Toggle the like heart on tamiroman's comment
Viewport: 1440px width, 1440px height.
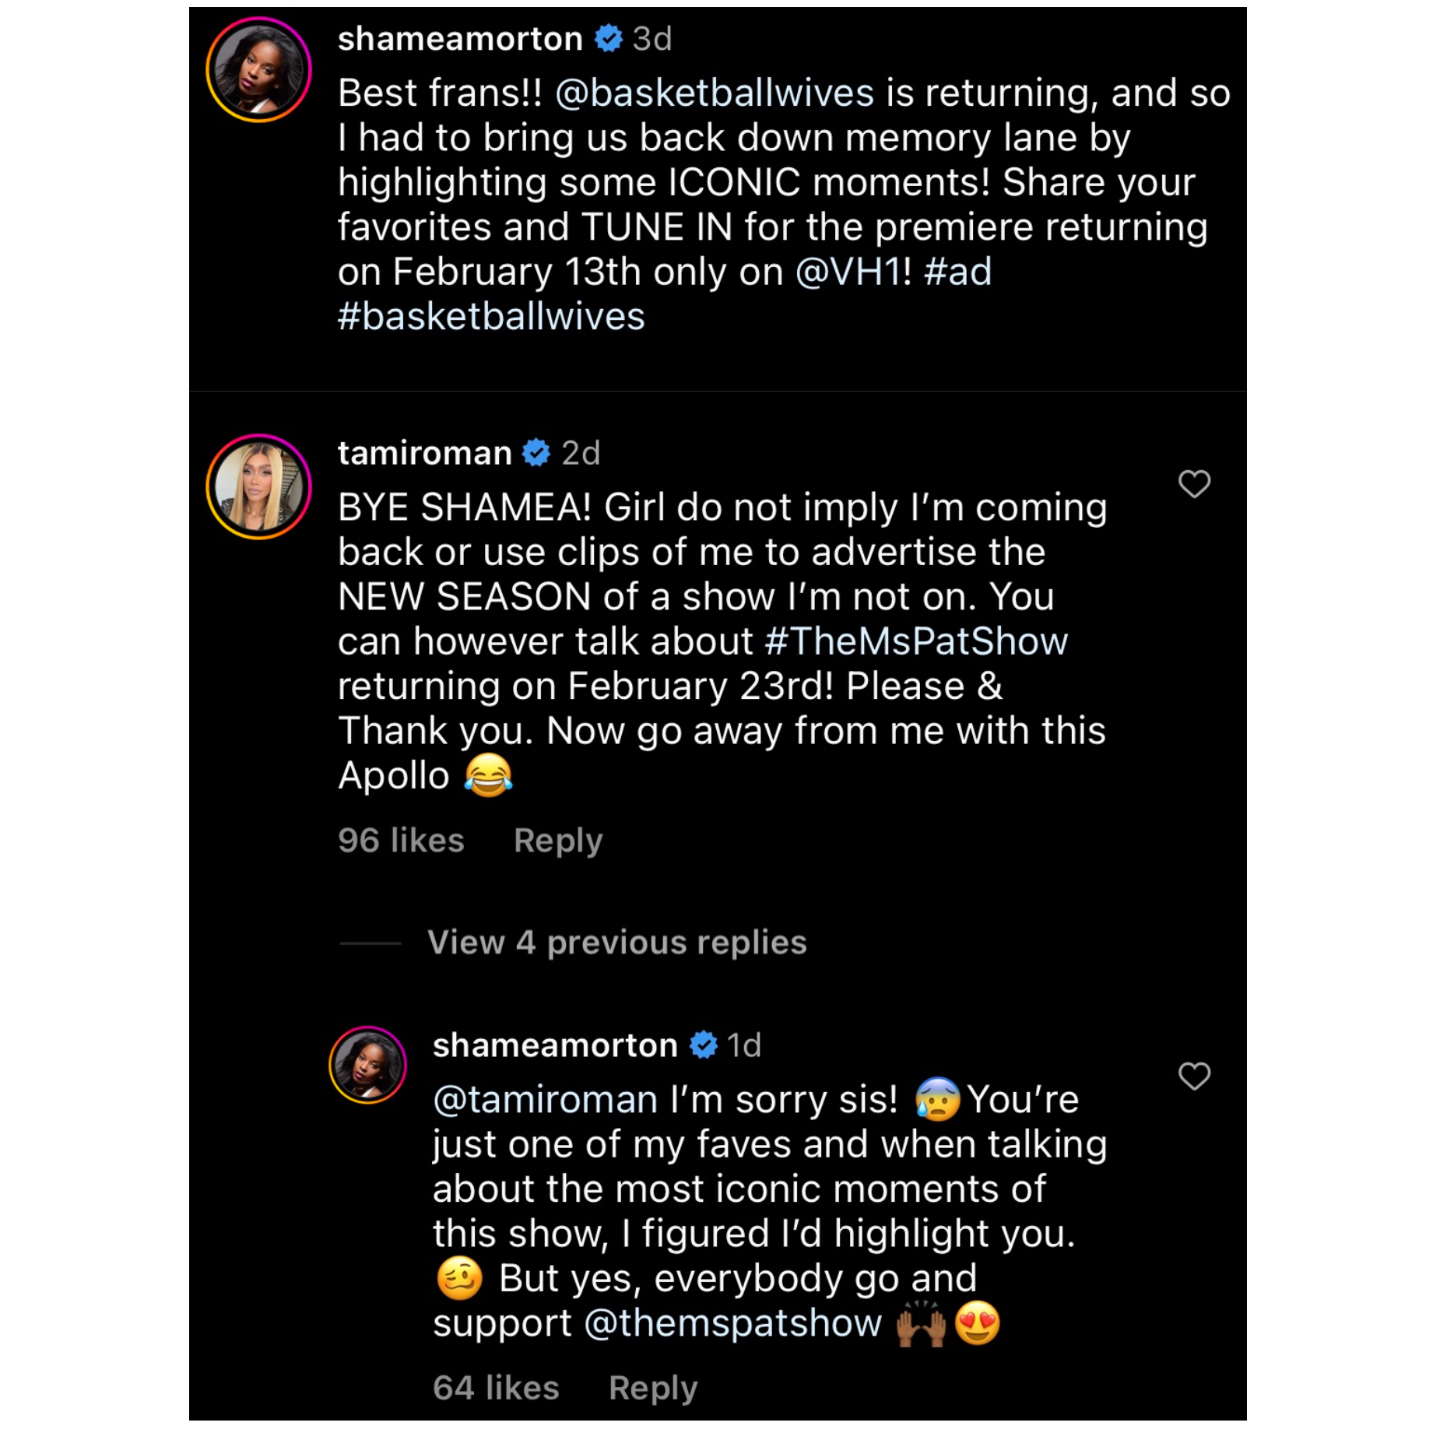tap(1196, 483)
